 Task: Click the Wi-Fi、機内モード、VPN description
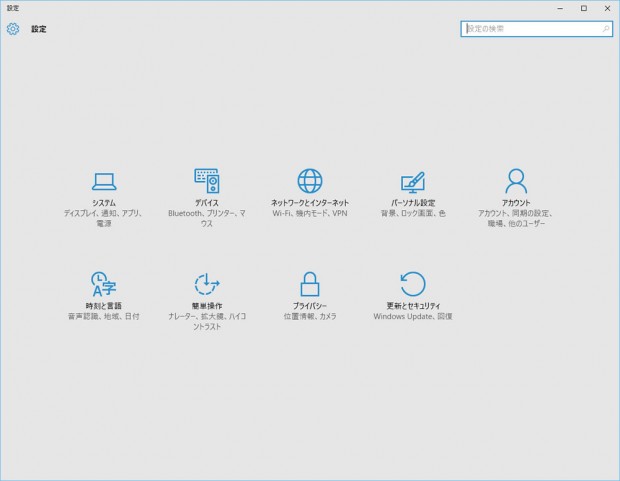tap(310, 213)
